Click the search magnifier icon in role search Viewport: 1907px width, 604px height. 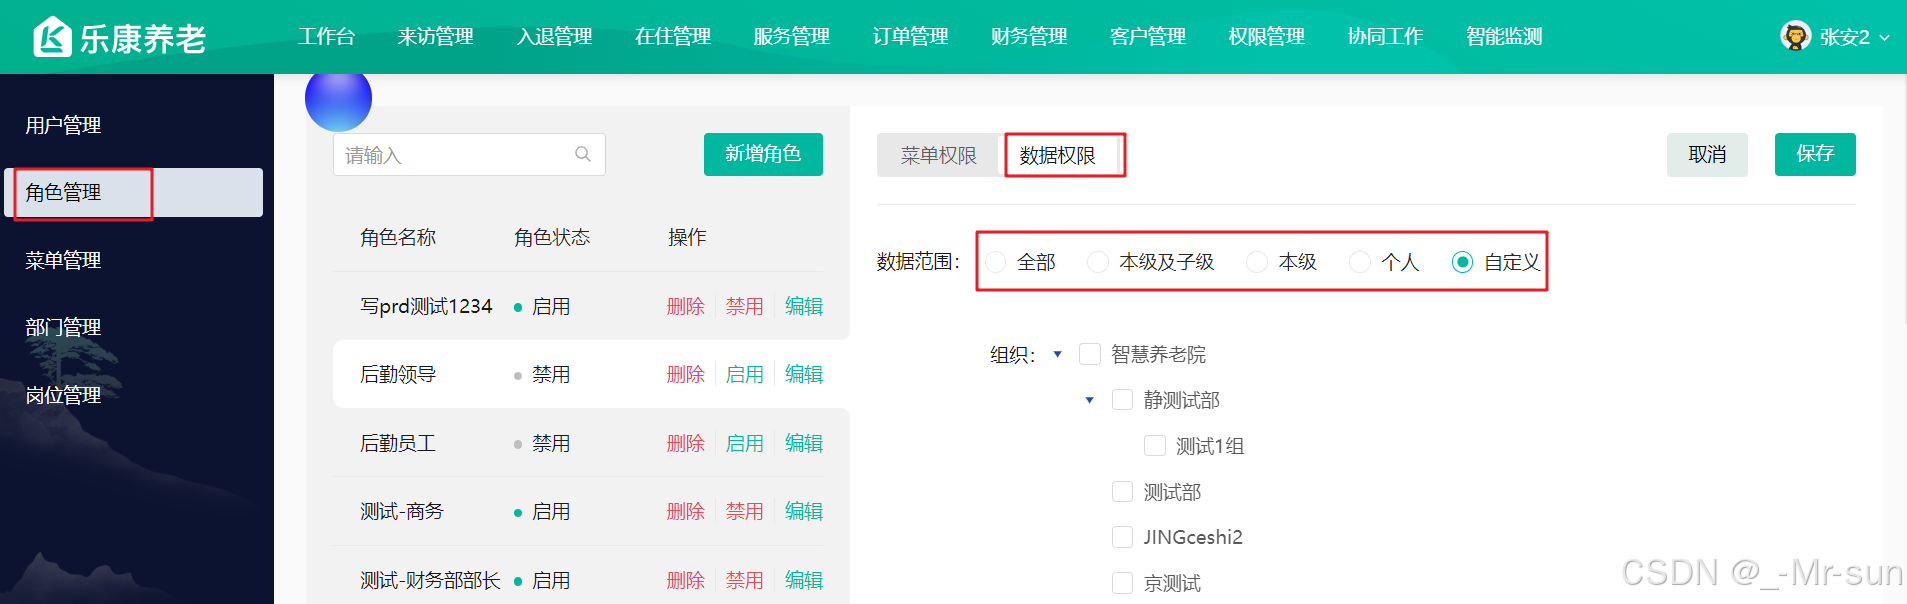click(583, 154)
